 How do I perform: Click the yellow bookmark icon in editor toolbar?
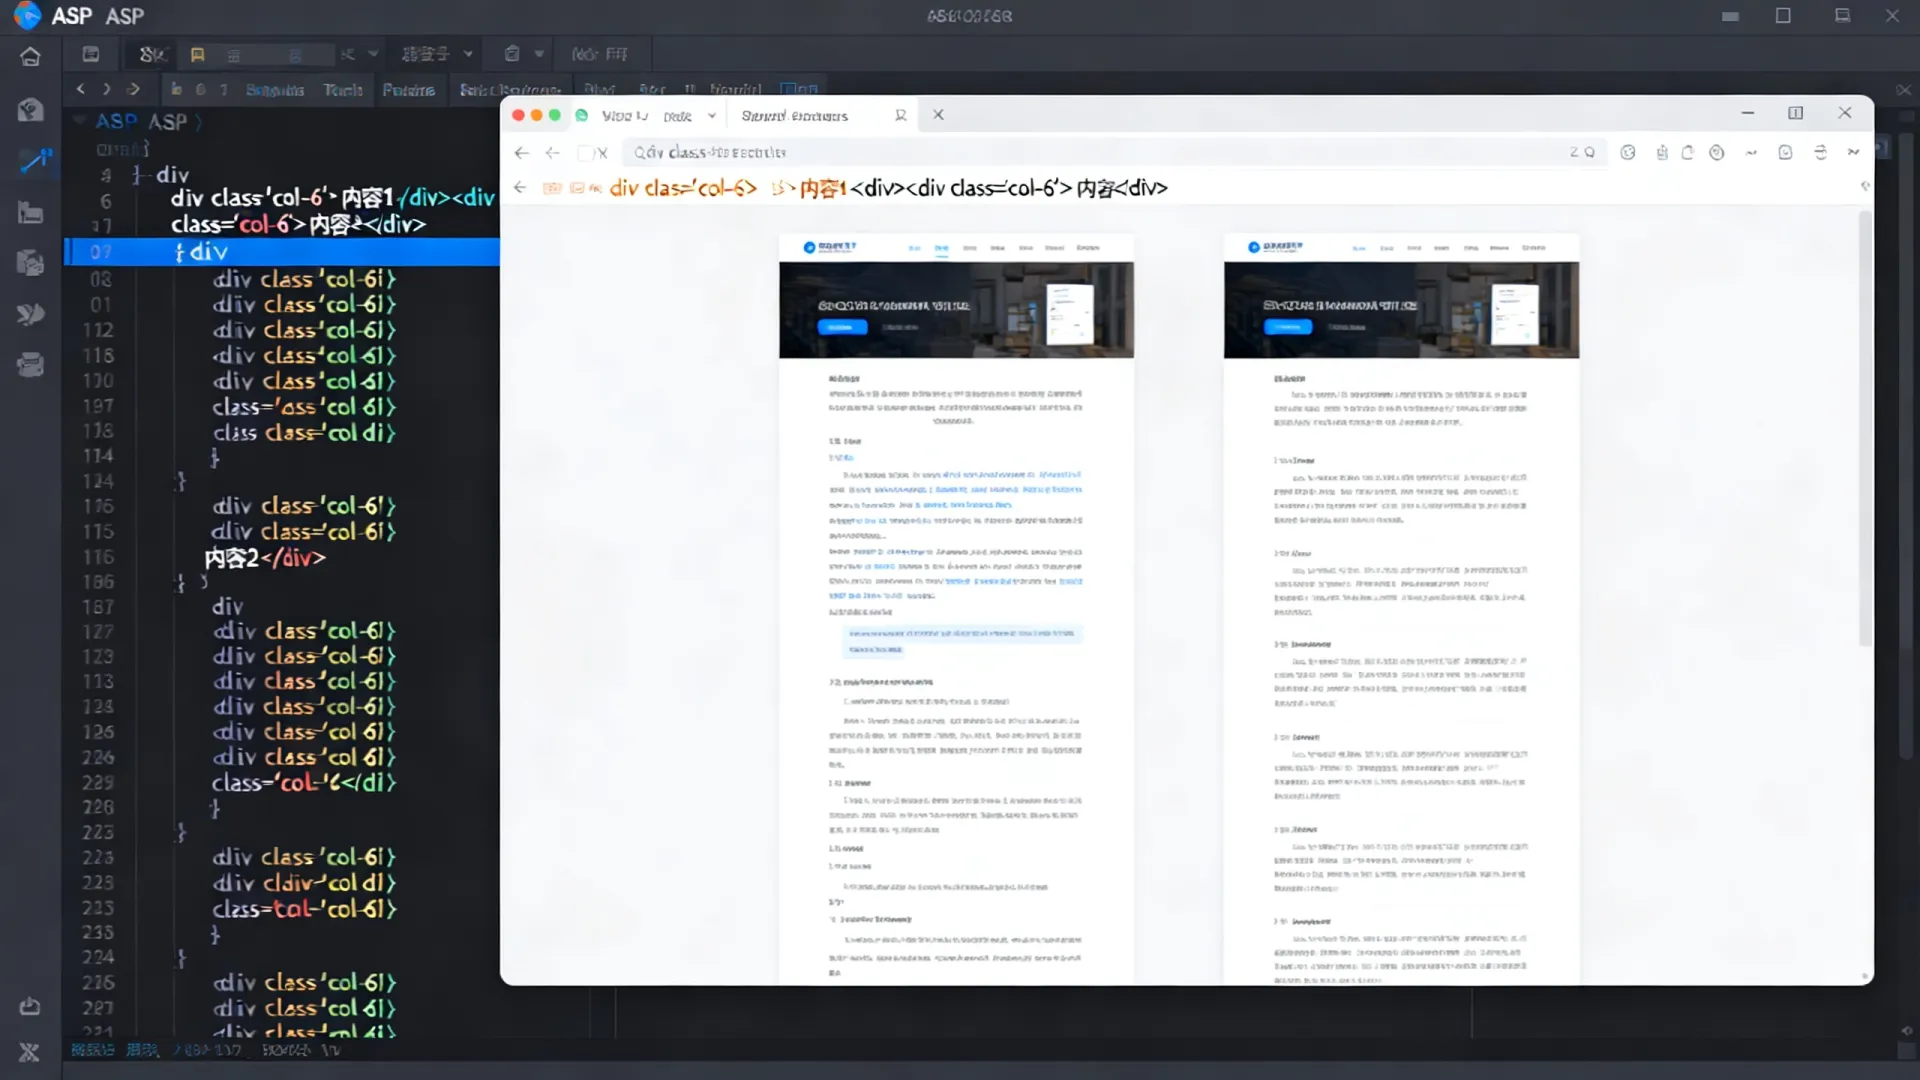coord(197,54)
